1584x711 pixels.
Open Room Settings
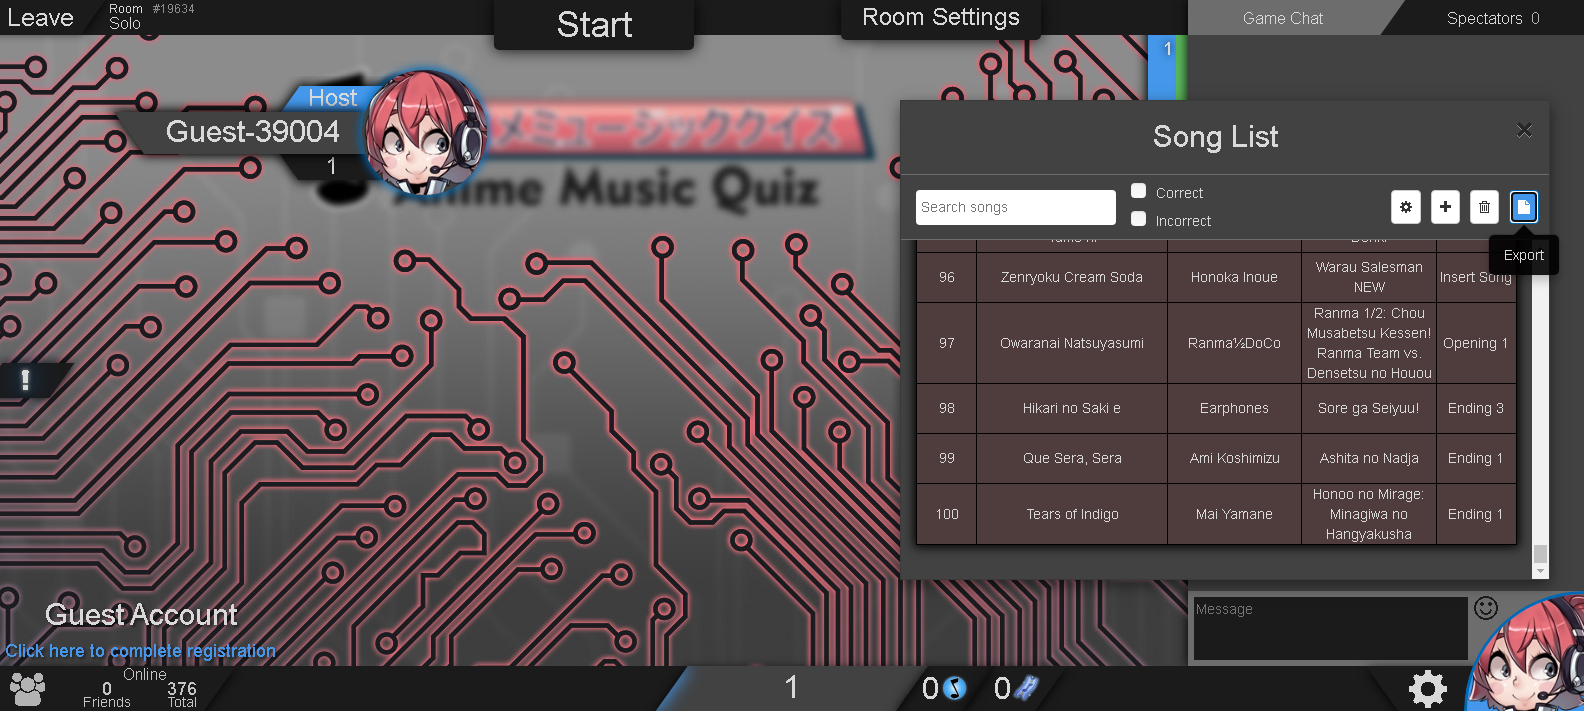click(941, 18)
